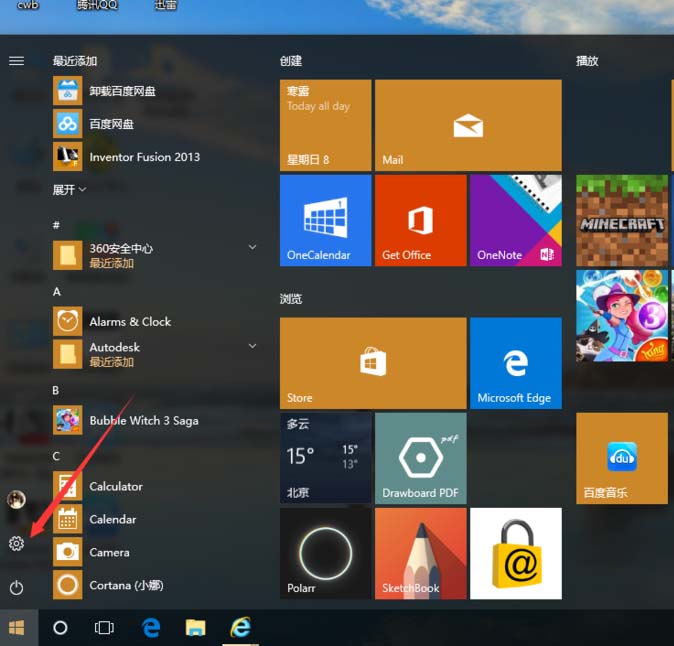Open Inventor Fusion 2013 entry
The image size is (674, 646).
144,157
